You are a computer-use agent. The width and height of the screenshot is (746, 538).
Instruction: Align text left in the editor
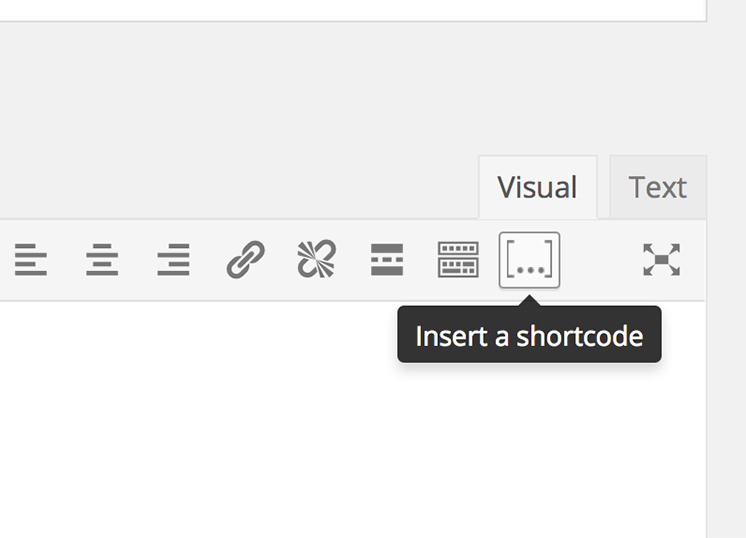30,260
